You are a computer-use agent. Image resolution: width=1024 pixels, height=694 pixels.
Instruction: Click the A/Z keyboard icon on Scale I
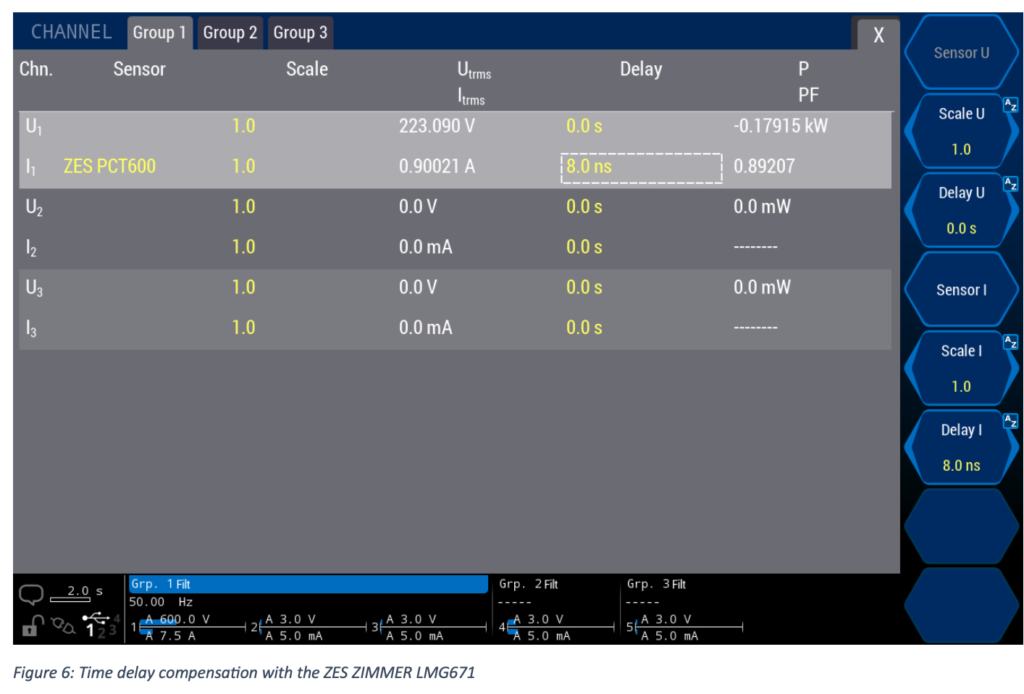(x=1010, y=342)
